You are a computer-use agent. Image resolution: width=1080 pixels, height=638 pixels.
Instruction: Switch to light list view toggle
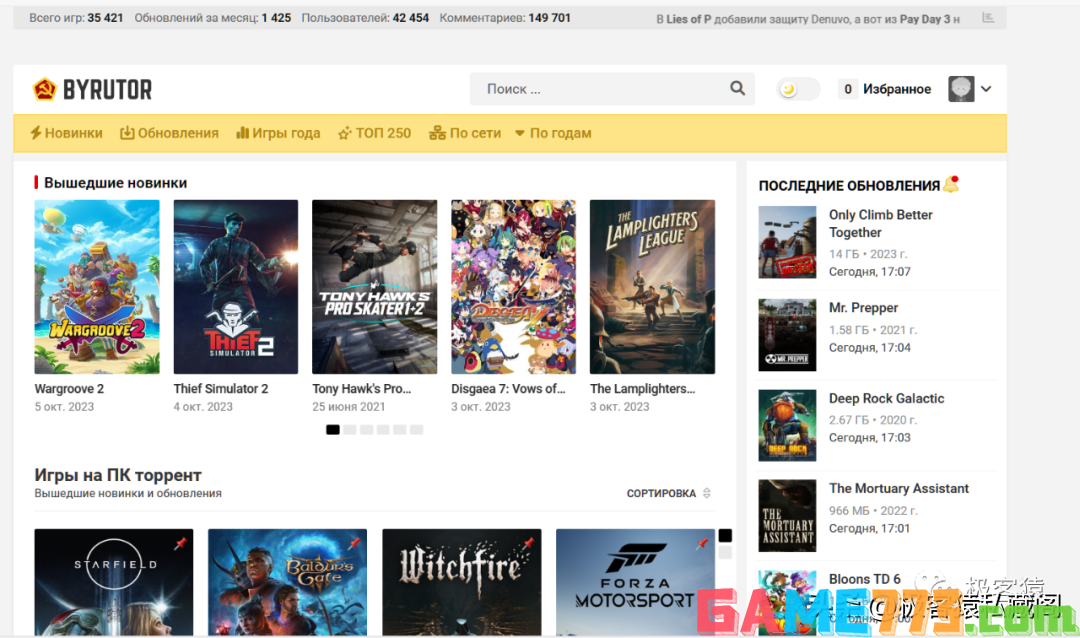click(x=725, y=553)
